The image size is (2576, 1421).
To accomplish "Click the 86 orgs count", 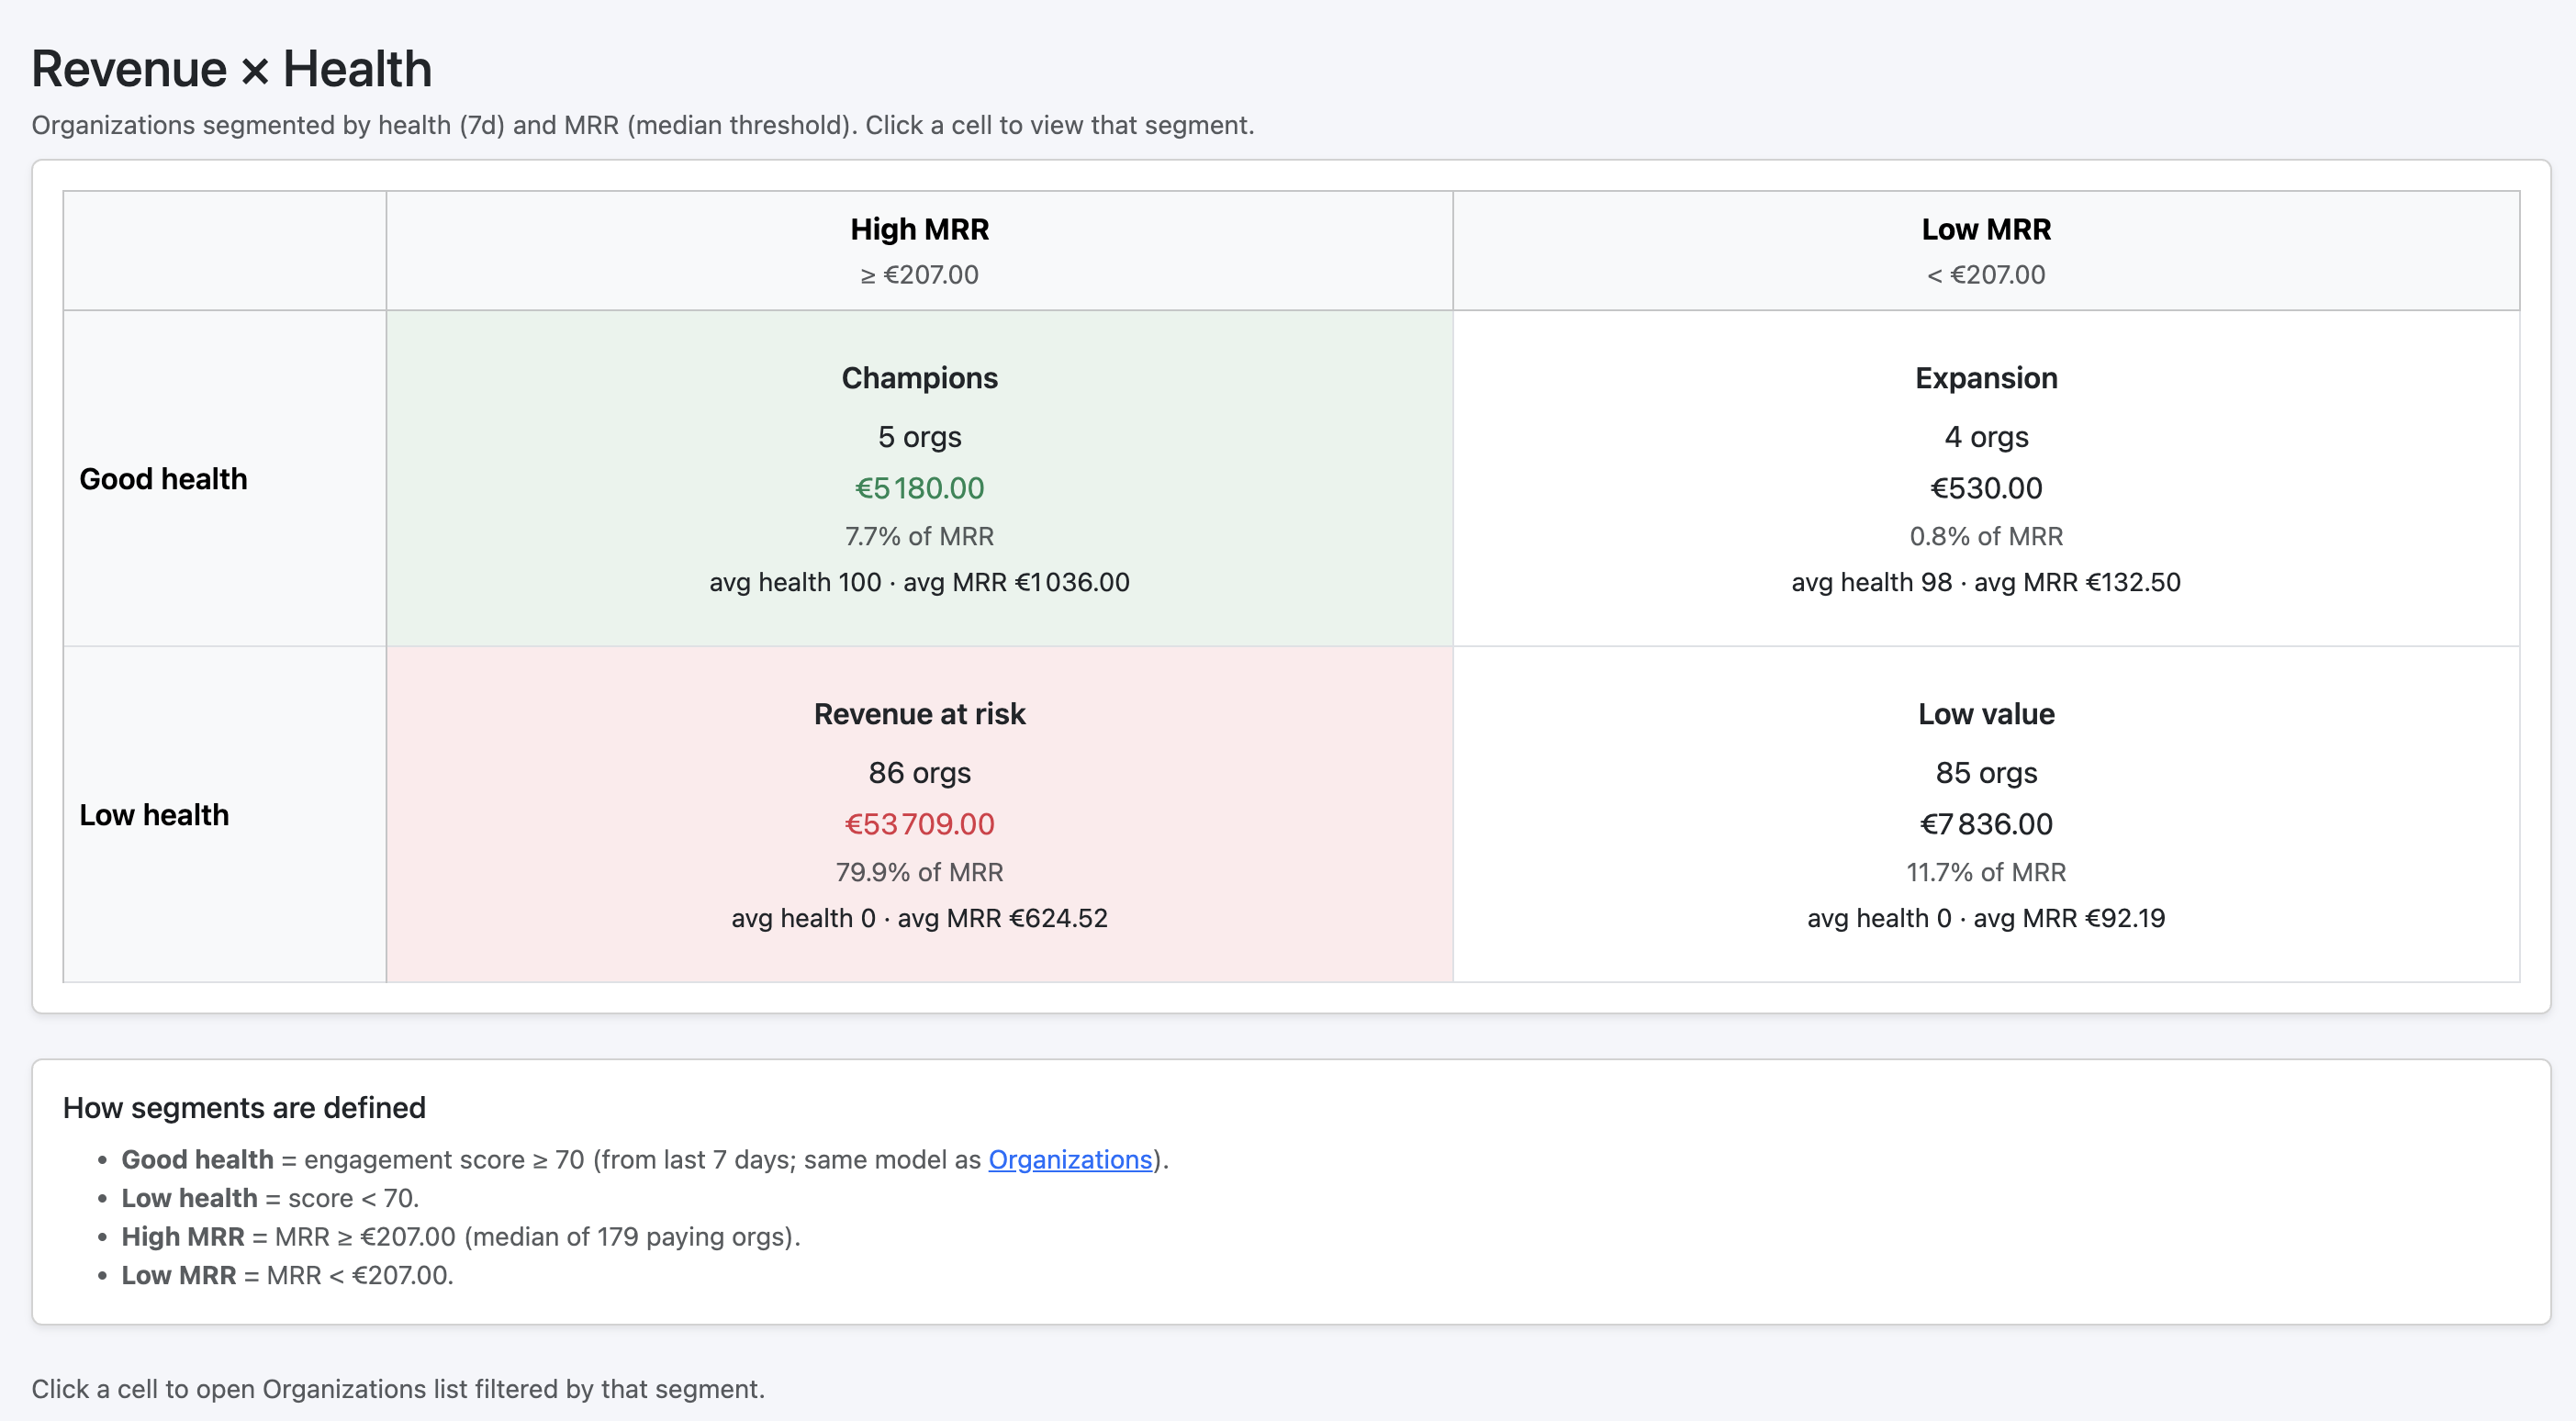I will [919, 772].
